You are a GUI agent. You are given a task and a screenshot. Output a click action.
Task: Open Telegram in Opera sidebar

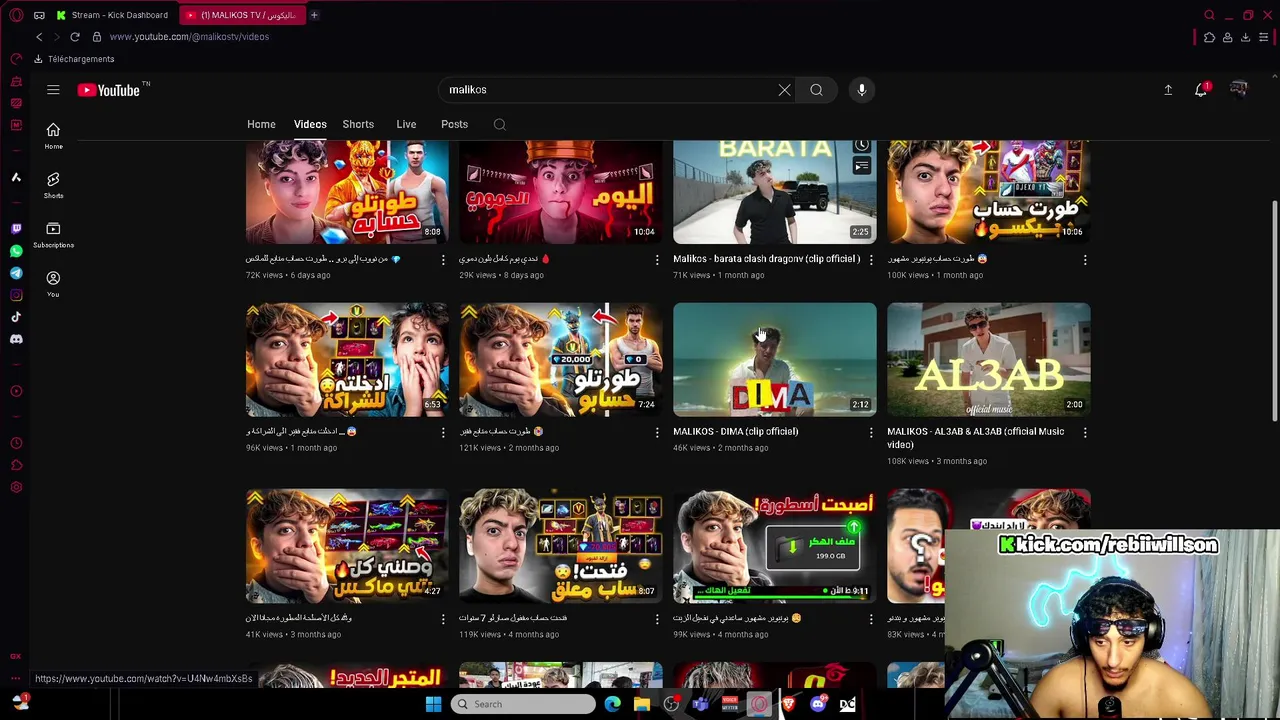pyautogui.click(x=16, y=273)
